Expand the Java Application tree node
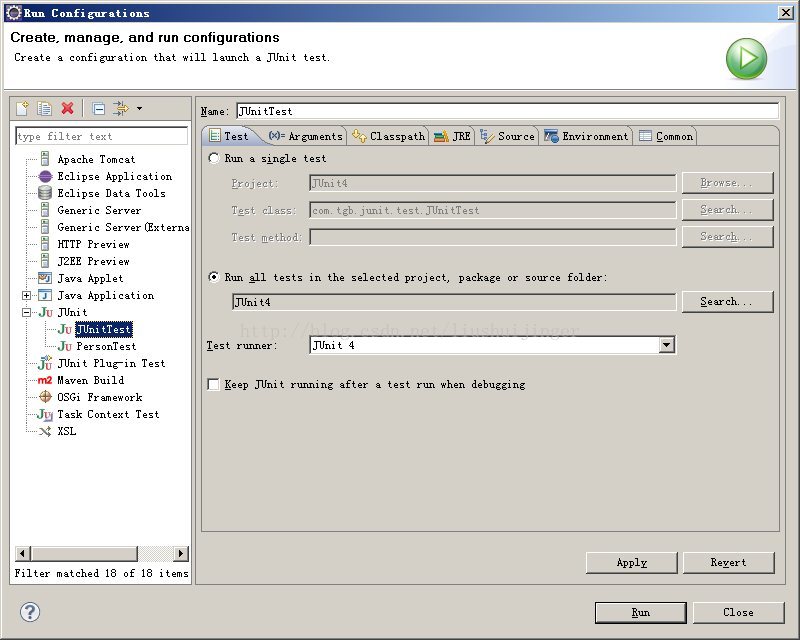800x640 pixels. click(x=27, y=296)
